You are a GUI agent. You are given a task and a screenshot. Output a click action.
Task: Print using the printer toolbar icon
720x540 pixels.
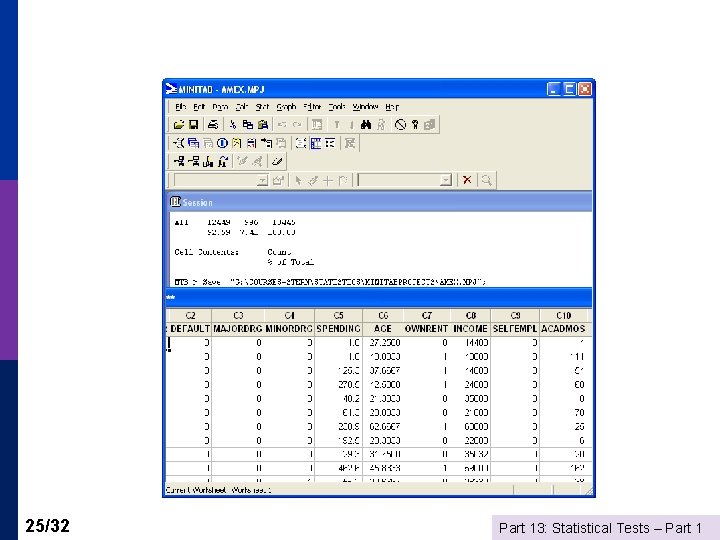point(213,124)
